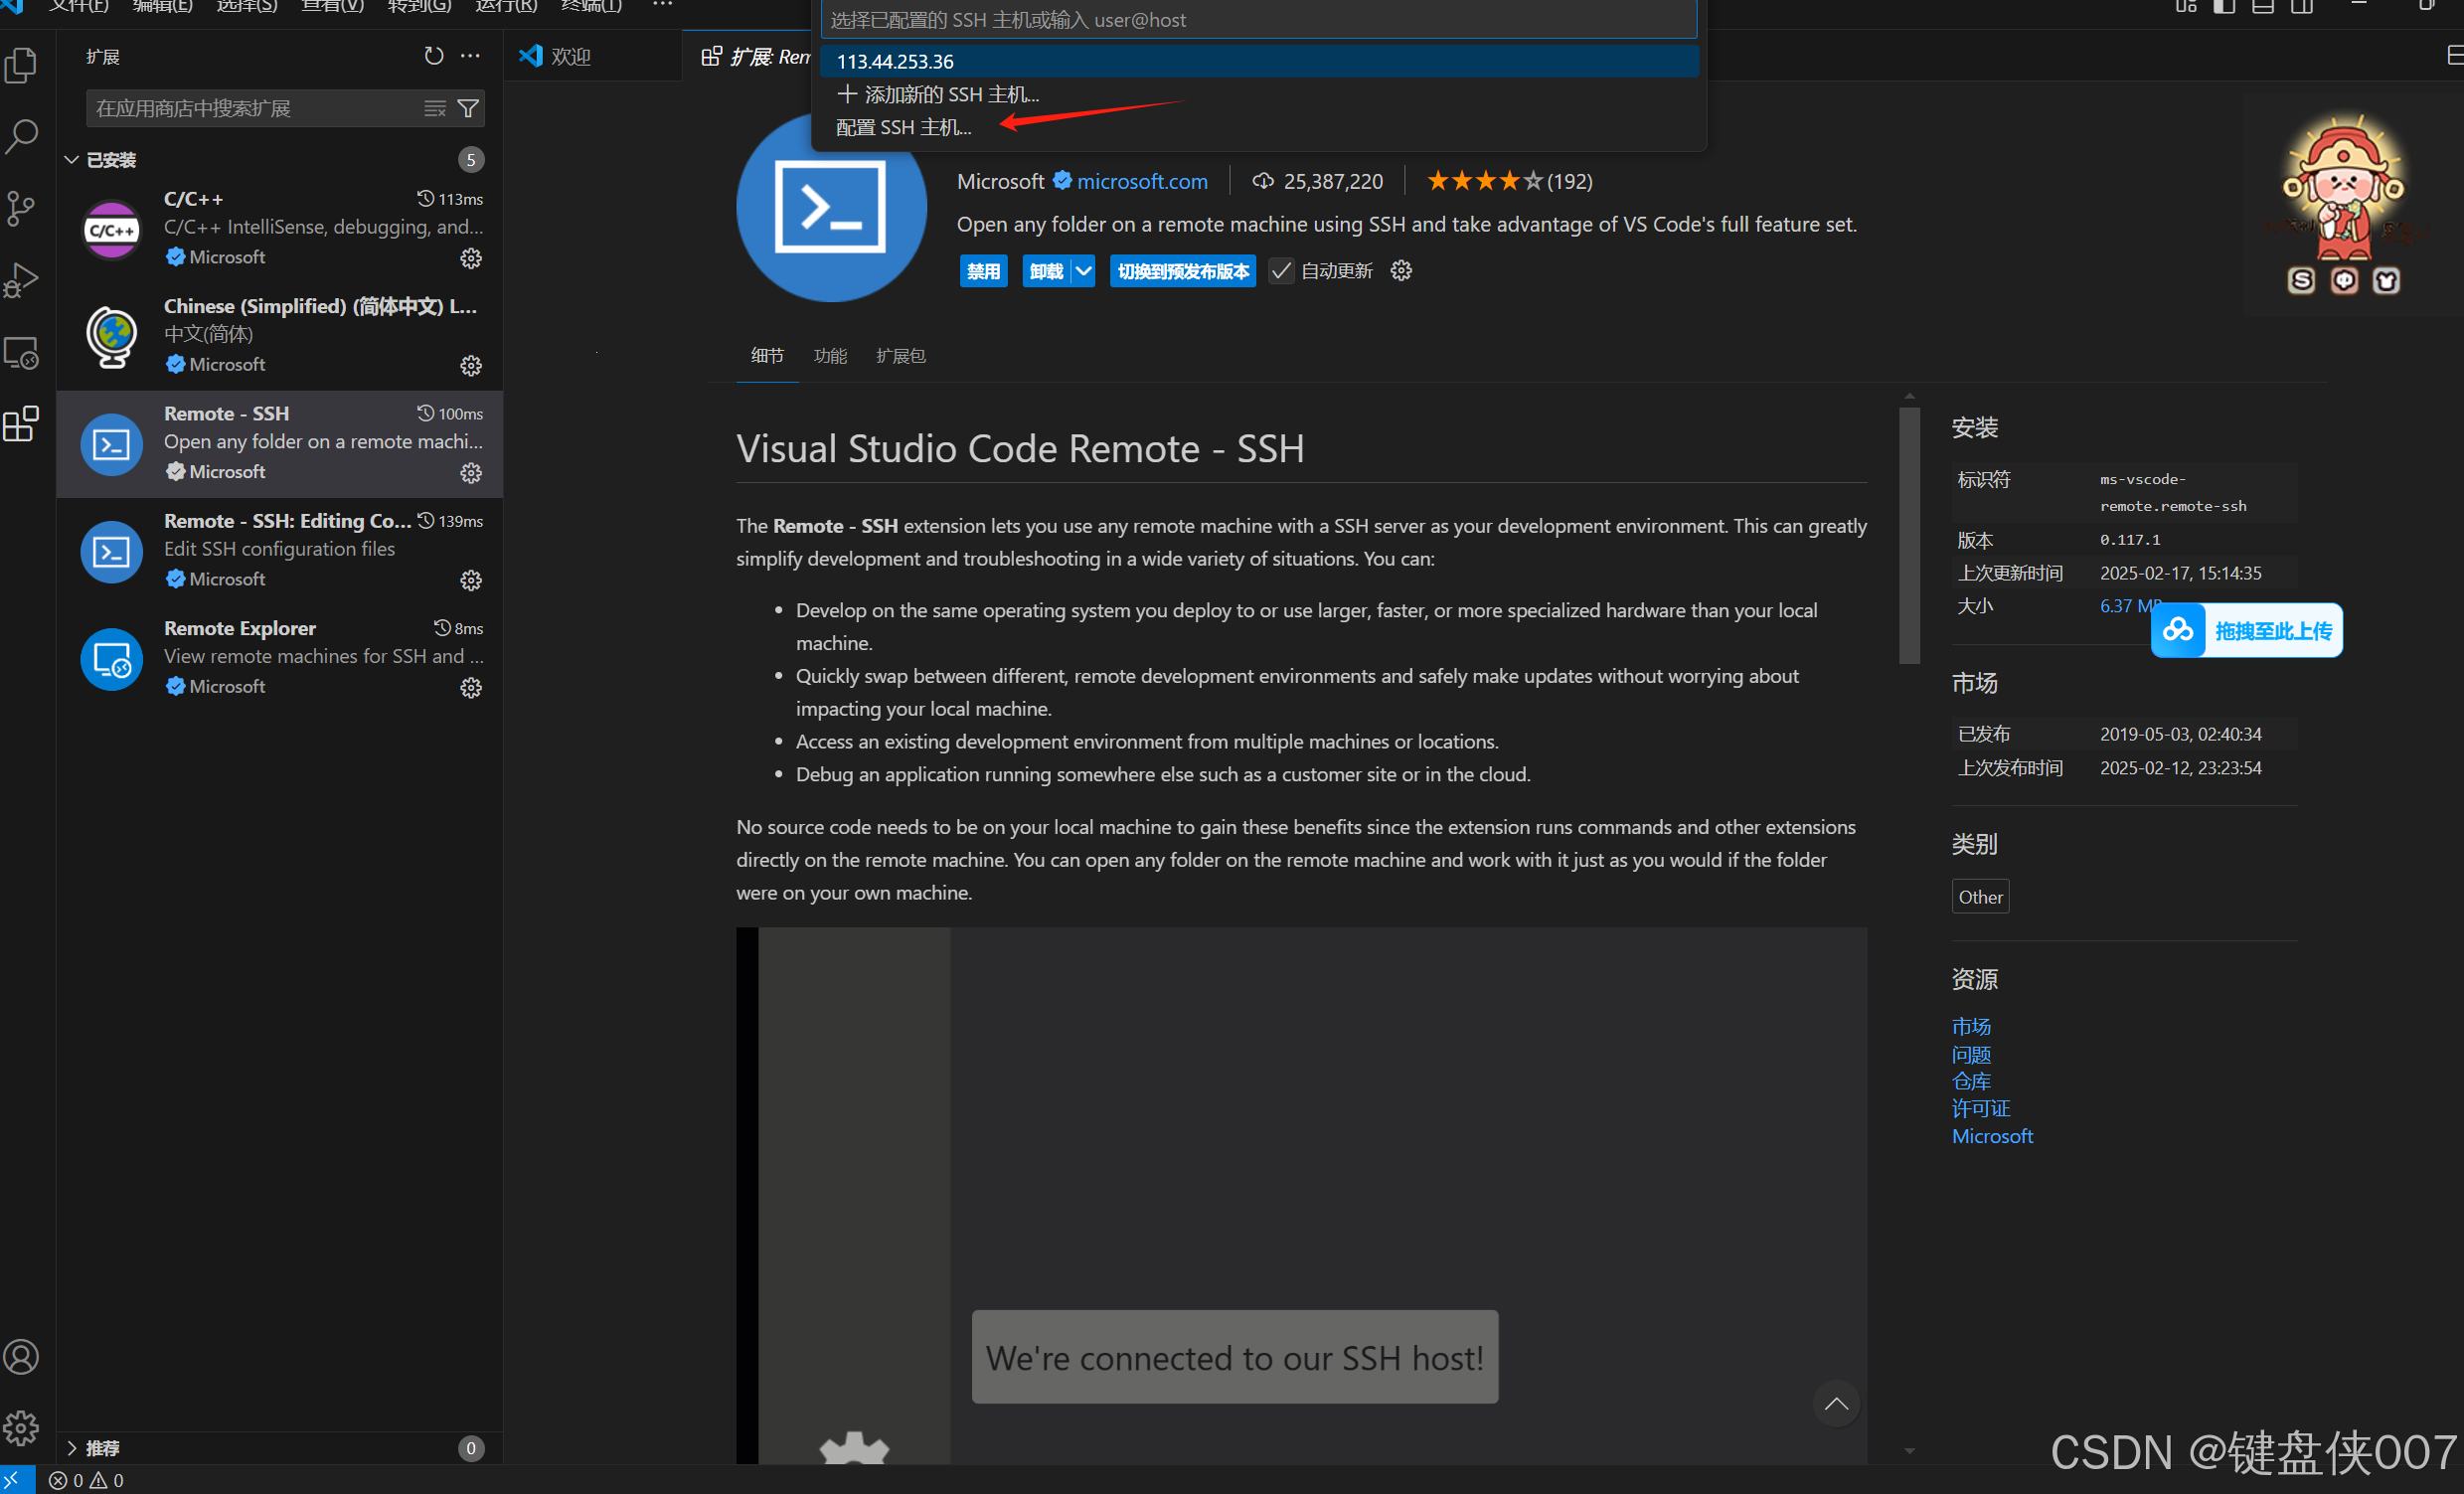
Task: Click remote window indicator in status bar
Action: [15, 1480]
